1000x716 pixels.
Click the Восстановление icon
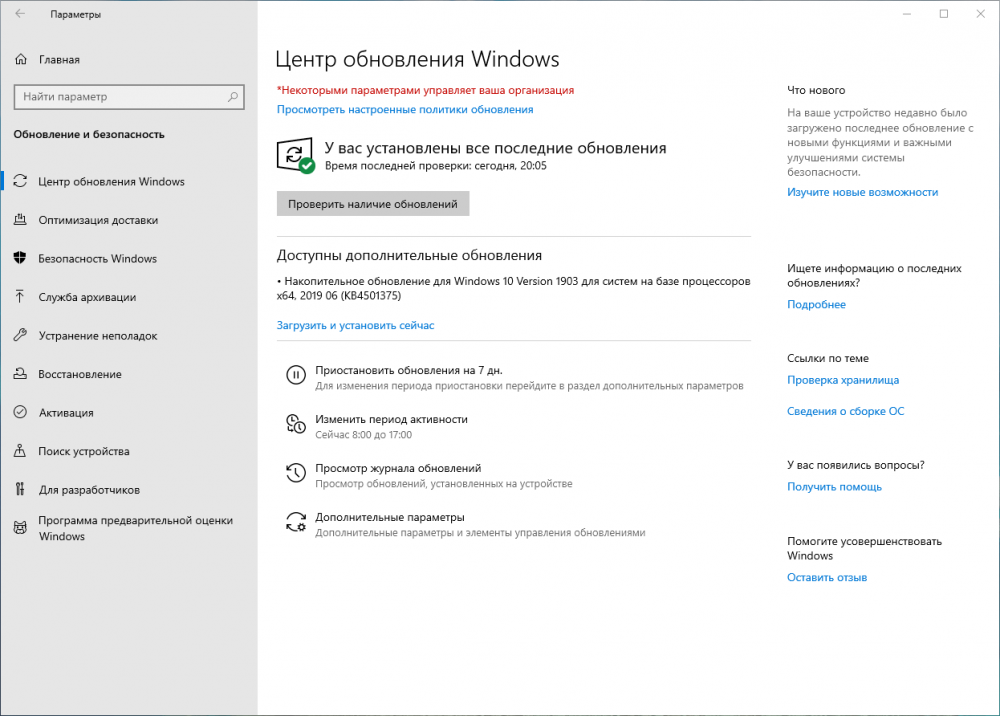[20, 374]
